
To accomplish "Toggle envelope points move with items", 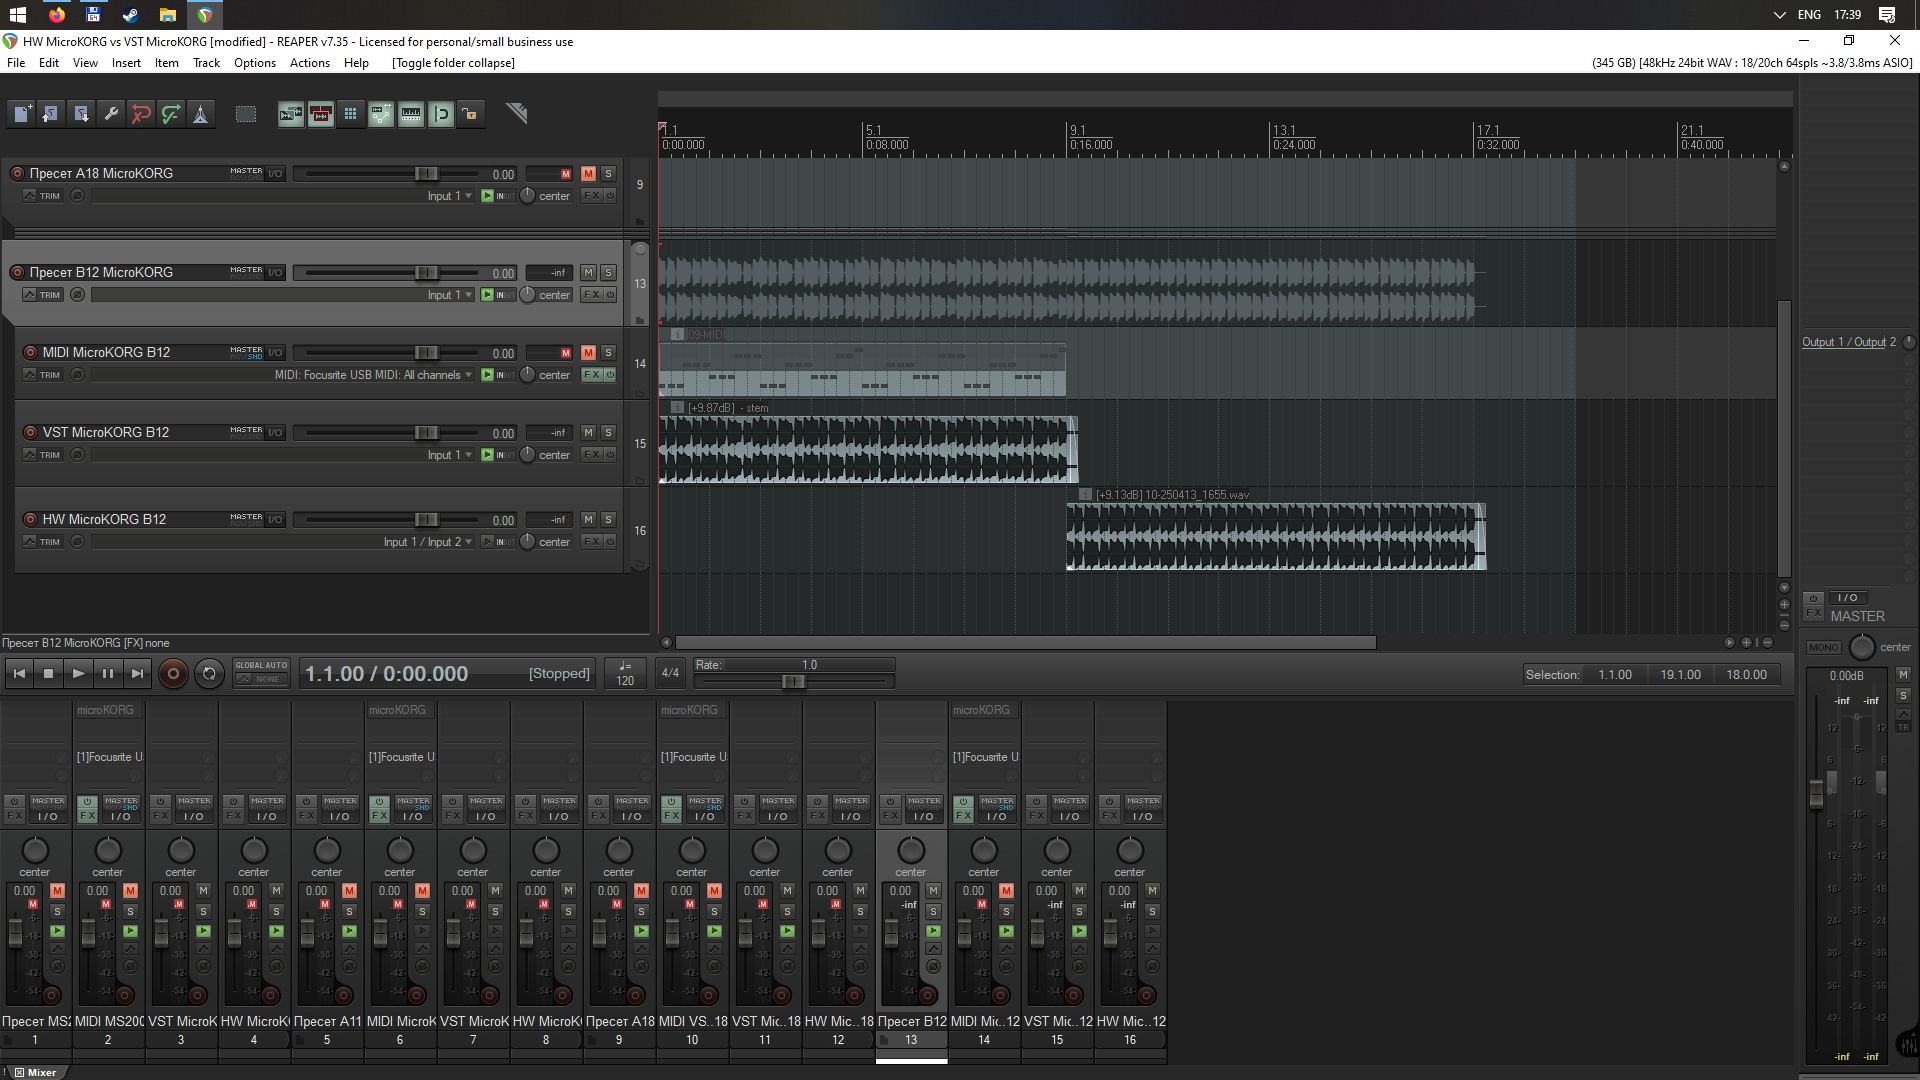I will [381, 114].
